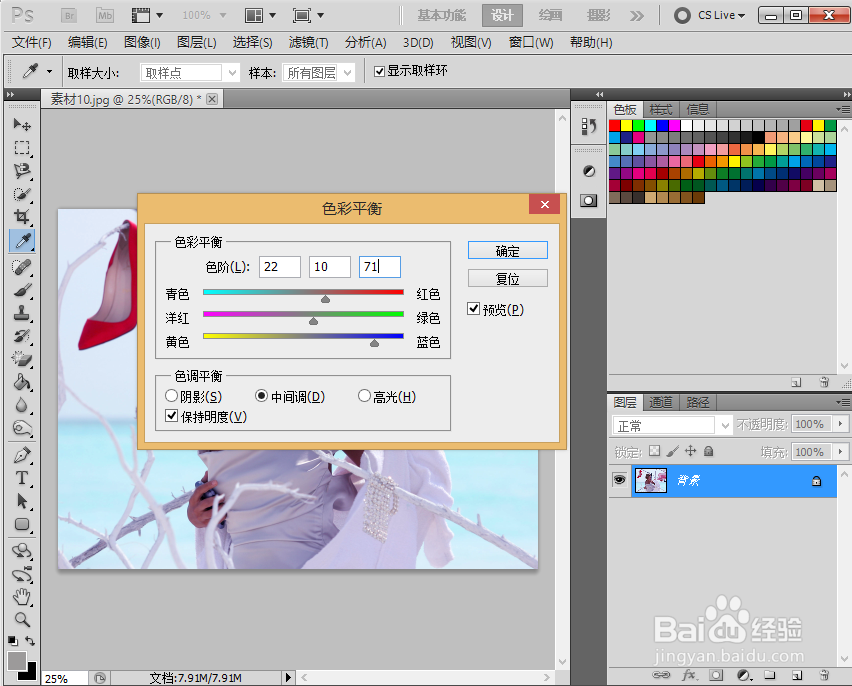
Task: Select the Zoom tool
Action: [22, 619]
